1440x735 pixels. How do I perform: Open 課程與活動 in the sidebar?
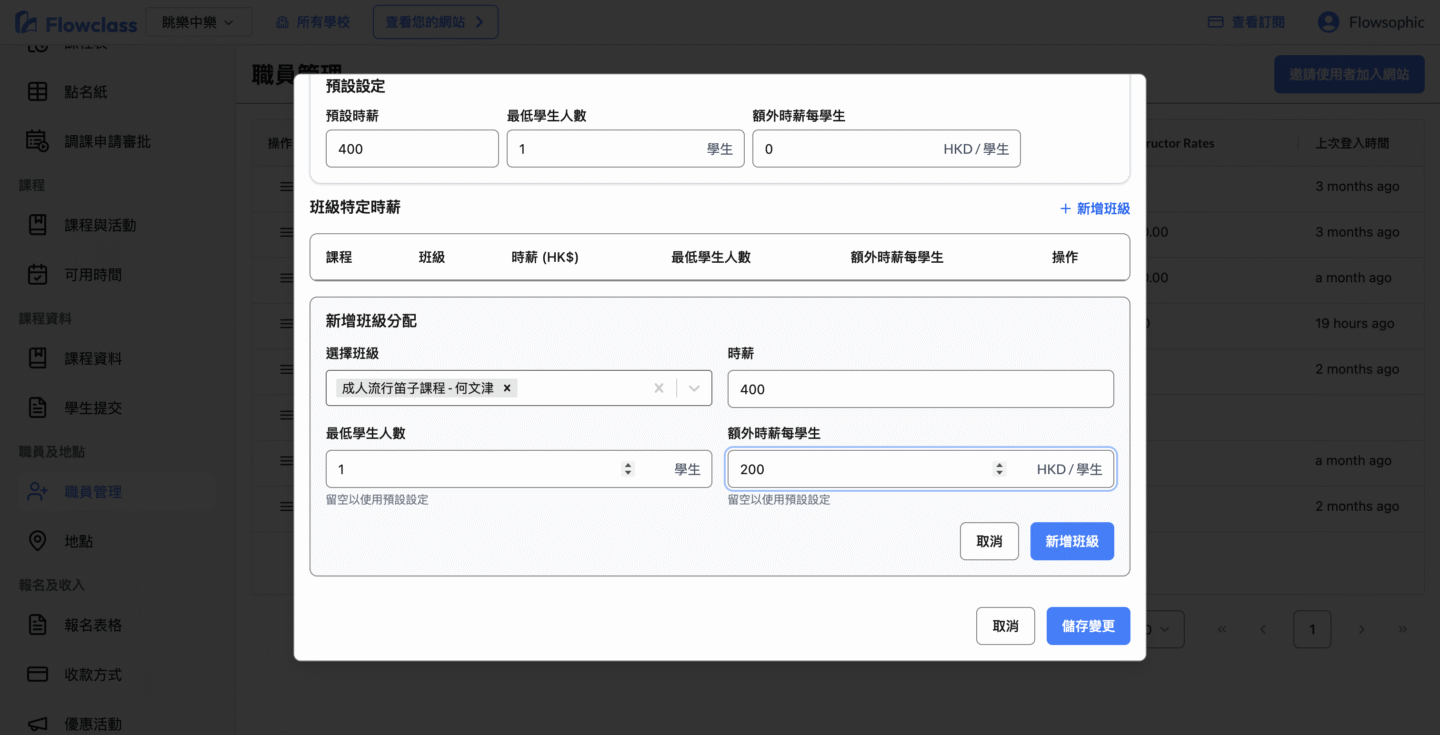[100, 225]
